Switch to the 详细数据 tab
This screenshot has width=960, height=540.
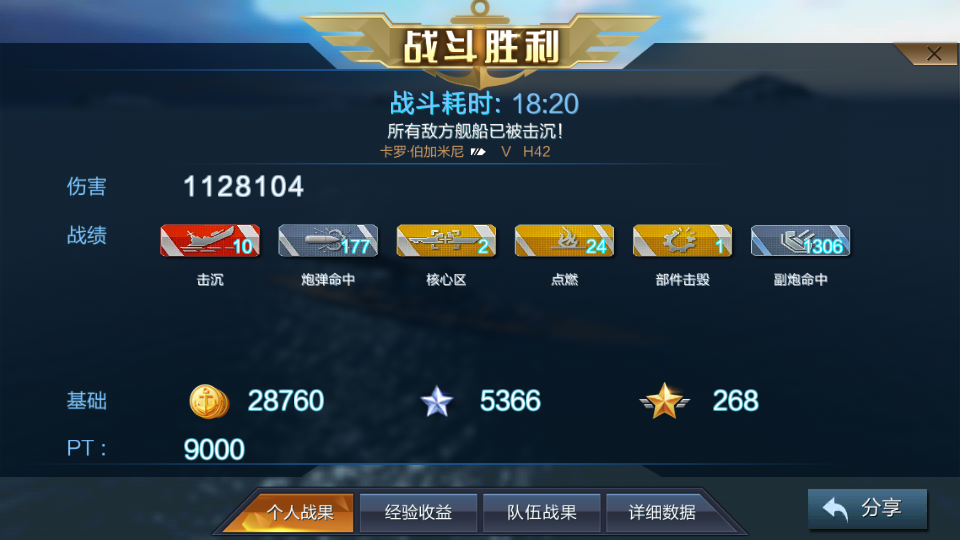click(662, 512)
